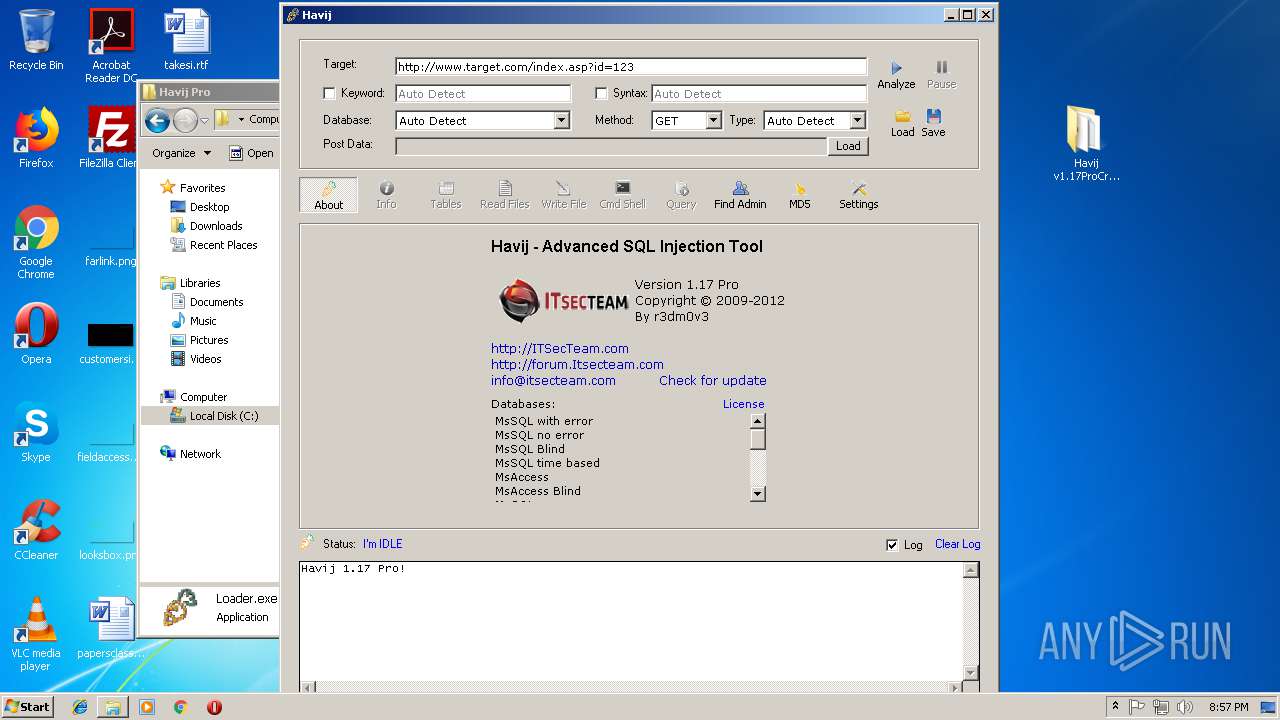Image resolution: width=1280 pixels, height=720 pixels.
Task: Click the Load folder icon
Action: (902, 116)
